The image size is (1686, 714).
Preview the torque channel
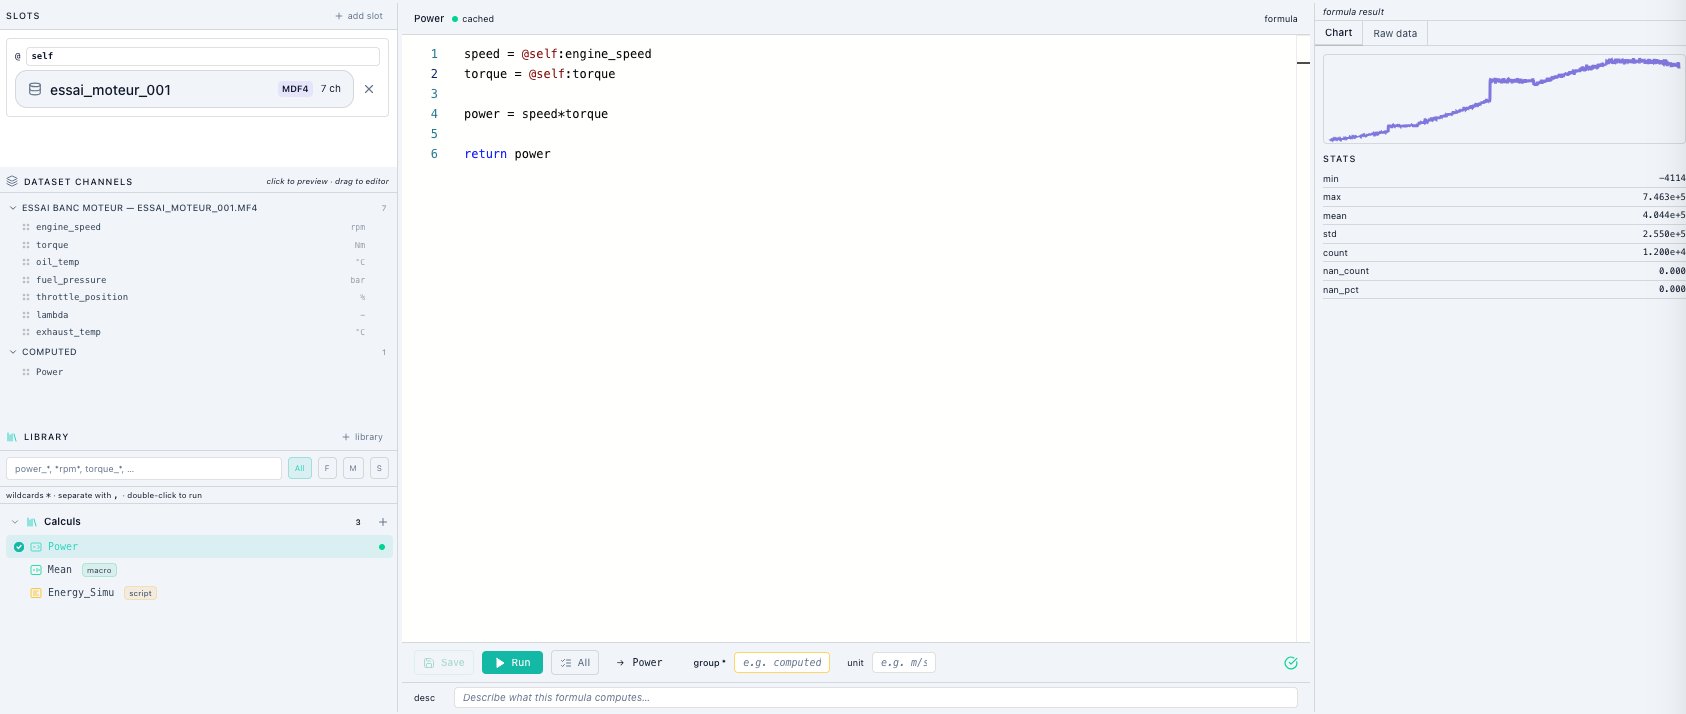52,245
